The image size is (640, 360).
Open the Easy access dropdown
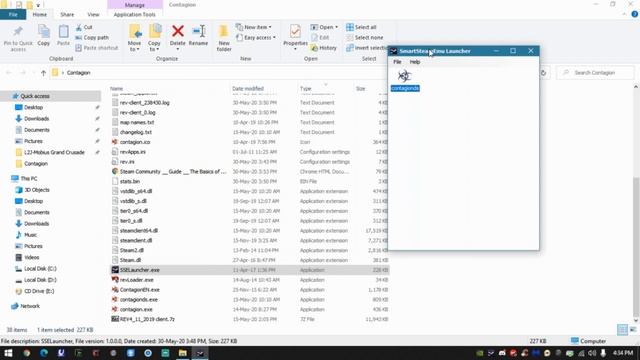pyautogui.click(x=256, y=38)
